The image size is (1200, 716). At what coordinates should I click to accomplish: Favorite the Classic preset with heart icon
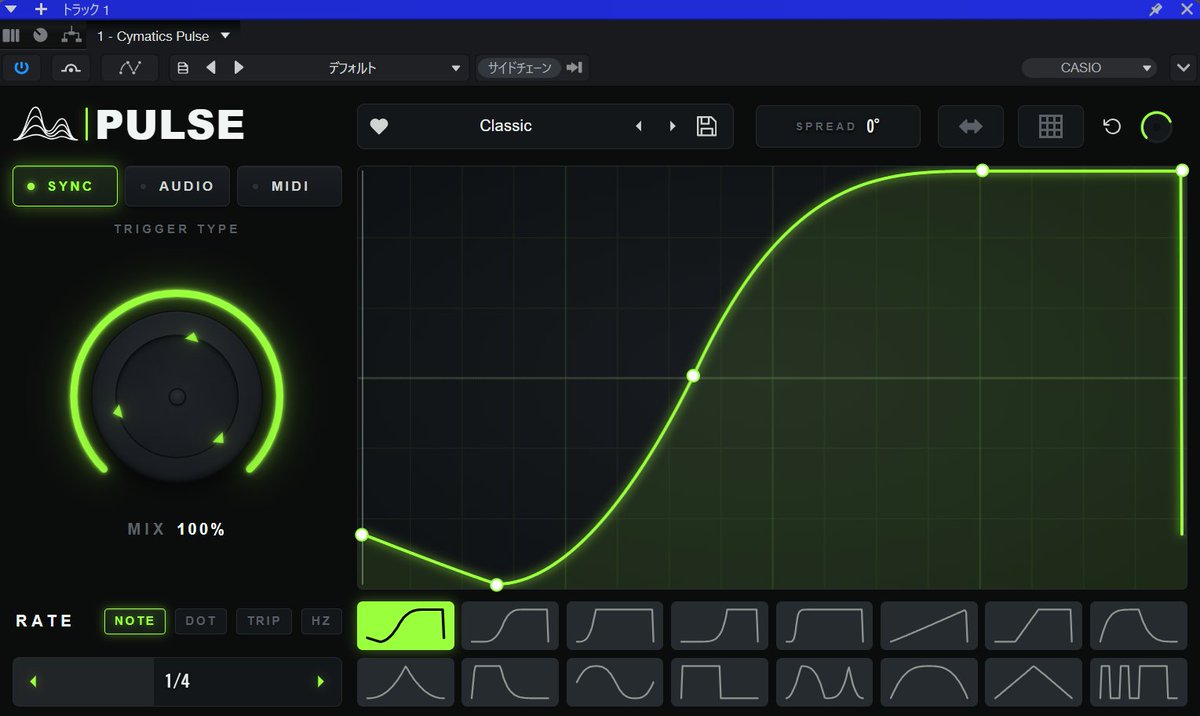pyautogui.click(x=379, y=126)
